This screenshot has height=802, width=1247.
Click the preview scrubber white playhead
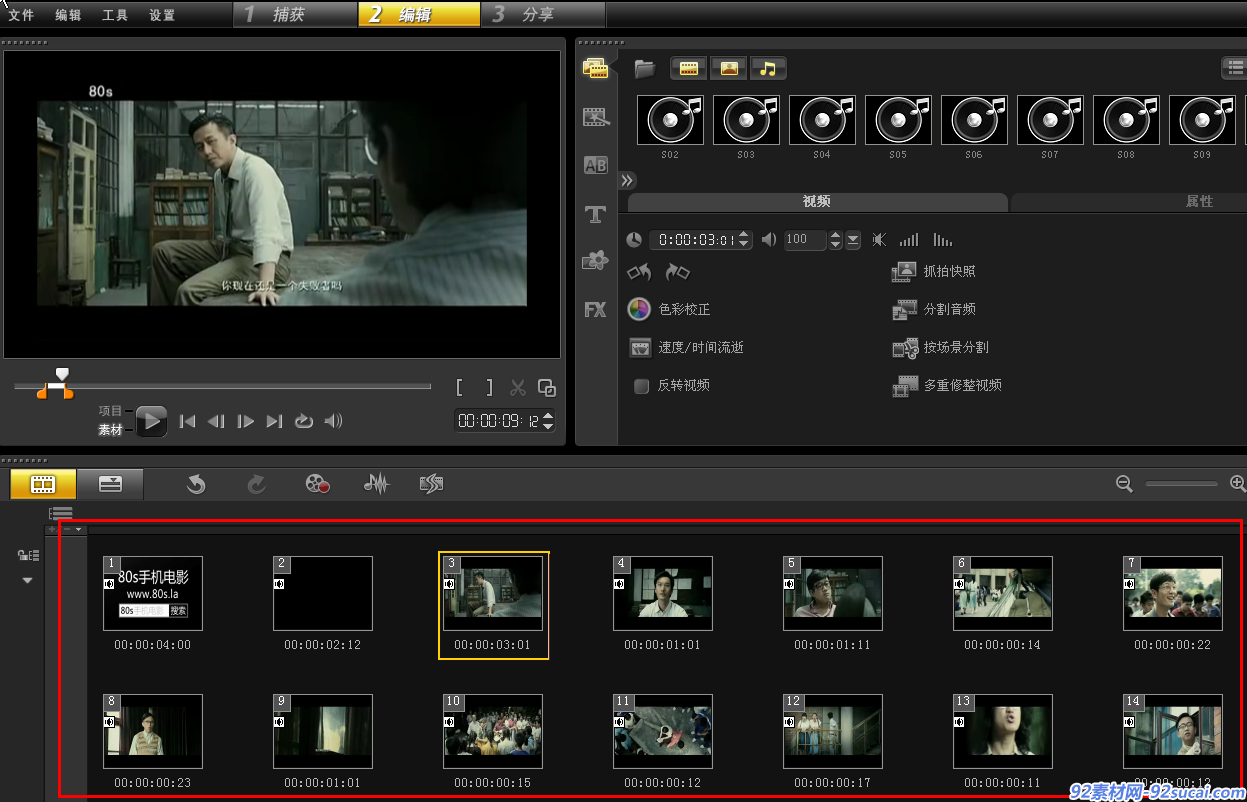pyautogui.click(x=62, y=375)
